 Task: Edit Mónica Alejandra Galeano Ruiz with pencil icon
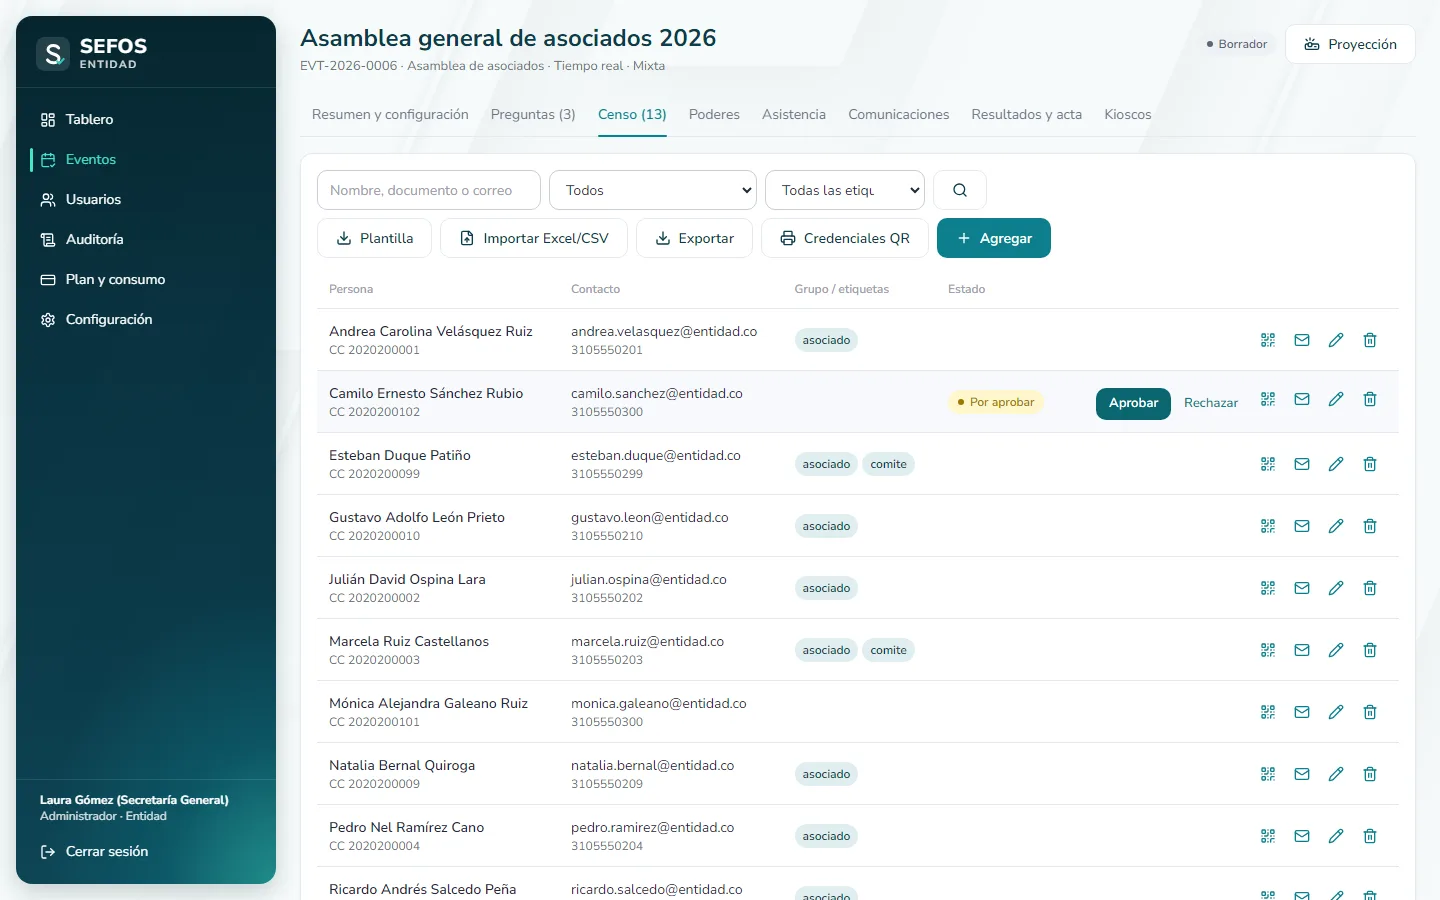coord(1336,712)
